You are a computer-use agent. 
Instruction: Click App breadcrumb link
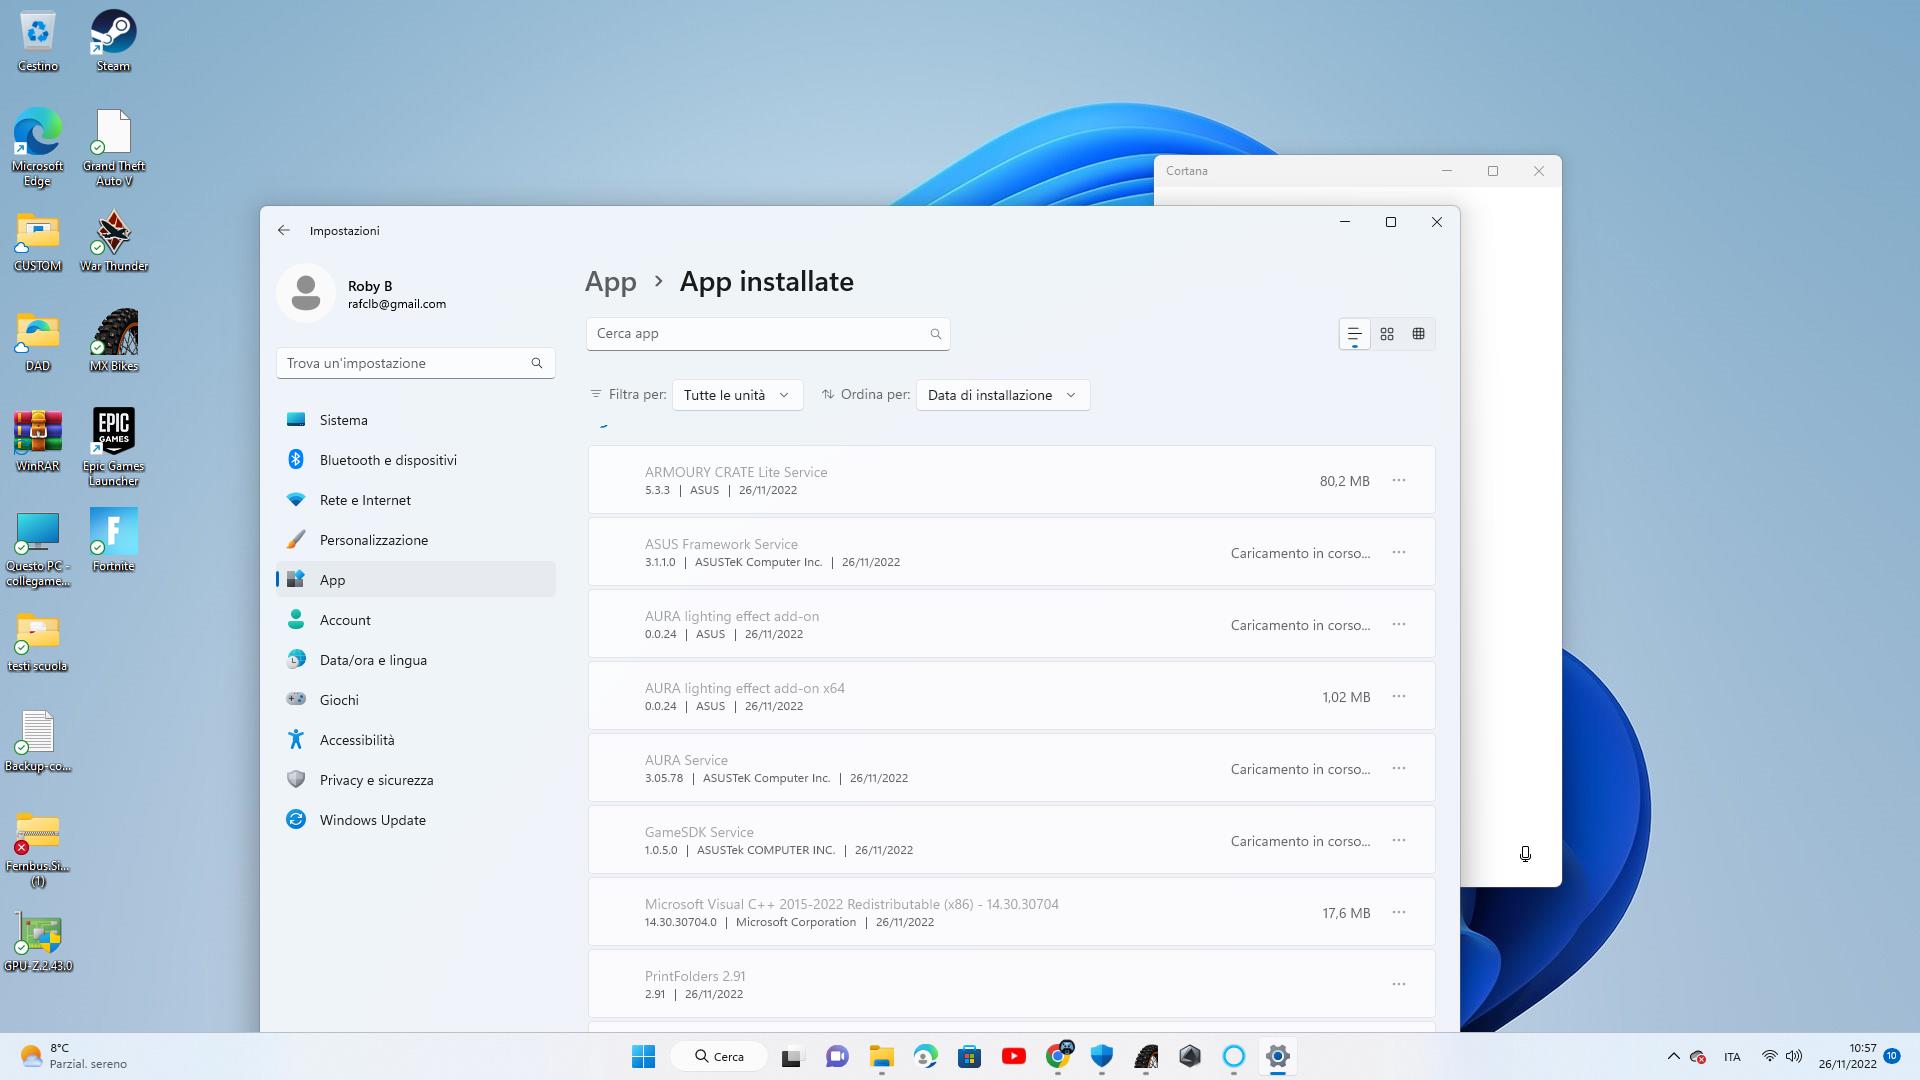[610, 282]
